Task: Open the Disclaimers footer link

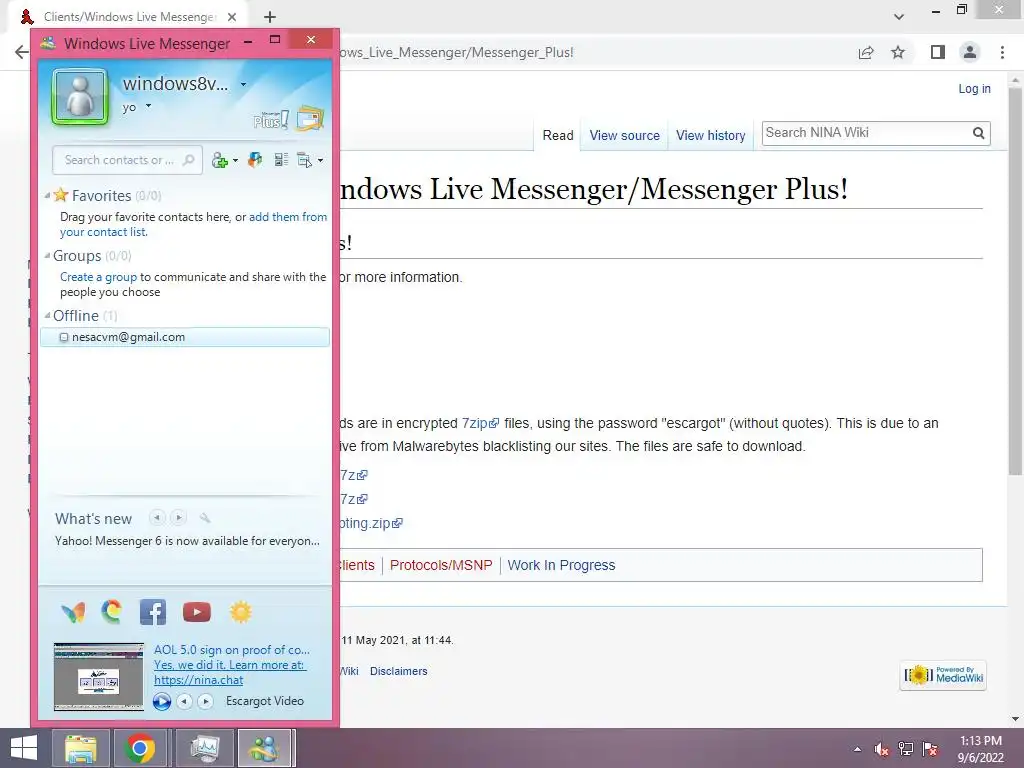Action: click(398, 671)
